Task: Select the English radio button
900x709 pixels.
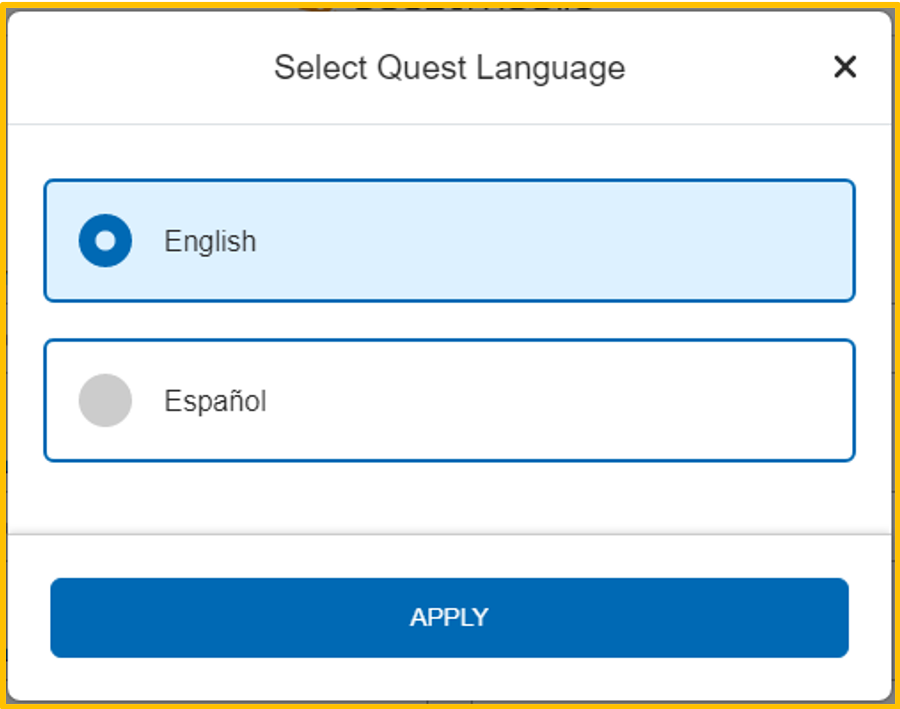Action: 105,241
